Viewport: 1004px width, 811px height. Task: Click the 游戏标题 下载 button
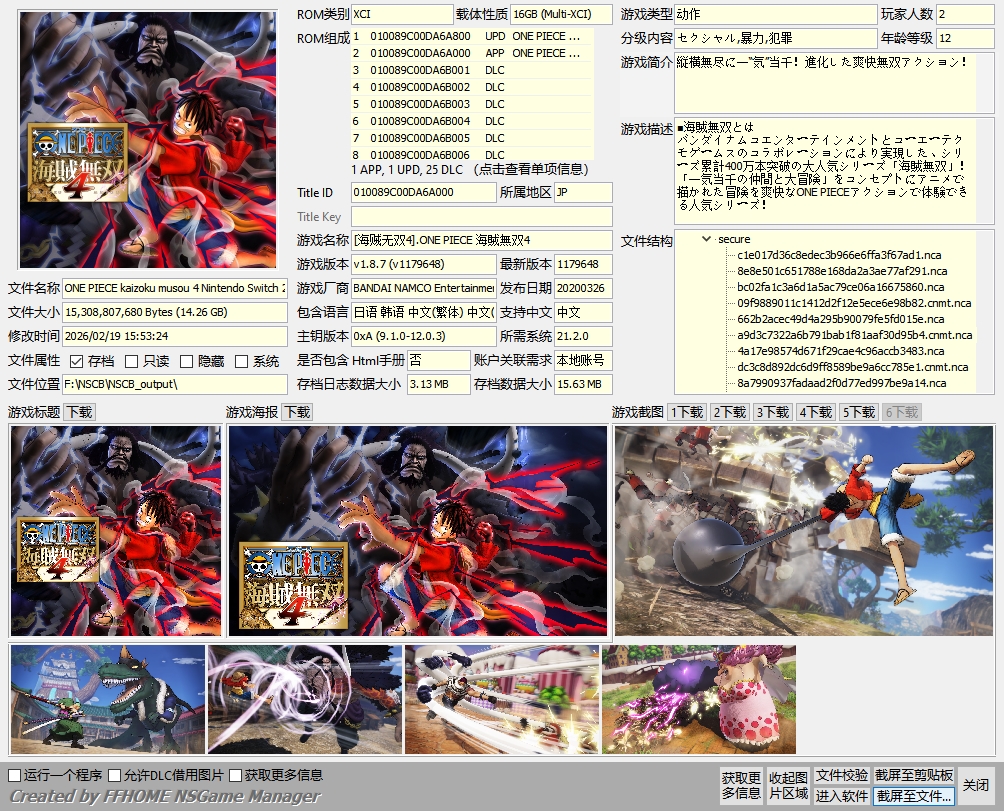pos(79,412)
